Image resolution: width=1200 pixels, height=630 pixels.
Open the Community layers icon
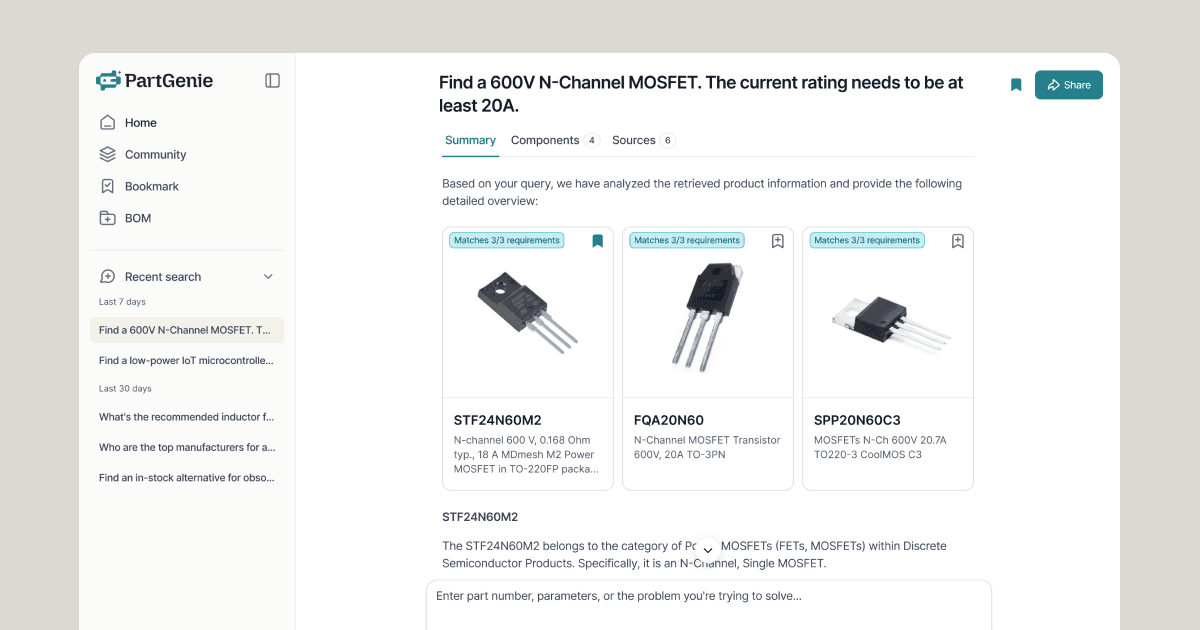click(108, 155)
